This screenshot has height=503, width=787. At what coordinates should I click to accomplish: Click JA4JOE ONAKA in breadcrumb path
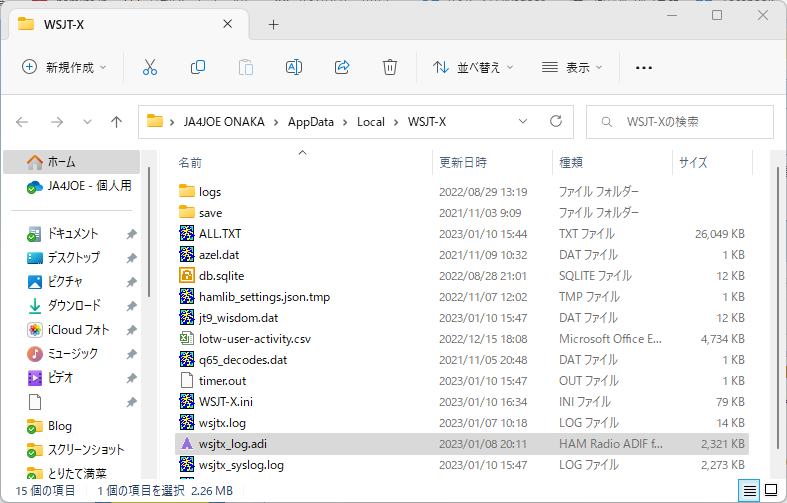pos(224,122)
